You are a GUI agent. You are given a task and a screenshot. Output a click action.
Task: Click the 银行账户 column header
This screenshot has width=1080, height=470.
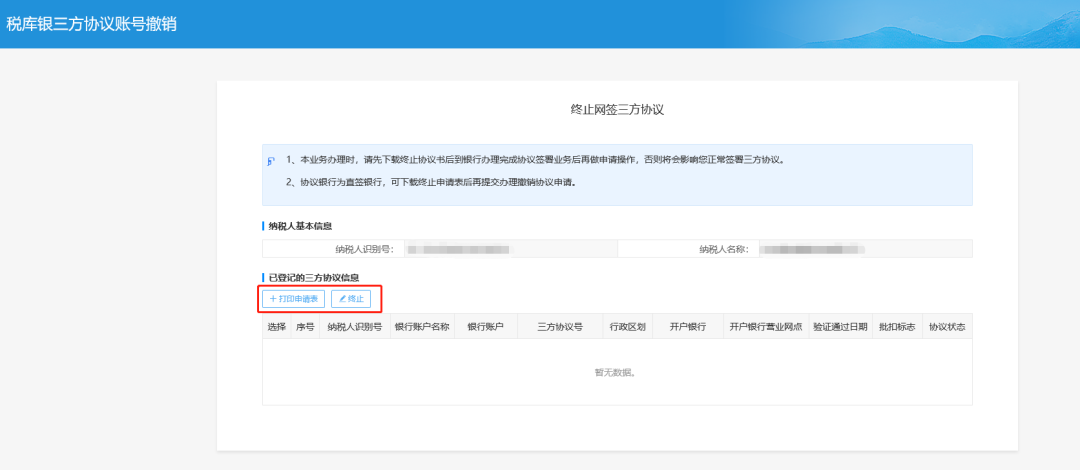pos(486,327)
